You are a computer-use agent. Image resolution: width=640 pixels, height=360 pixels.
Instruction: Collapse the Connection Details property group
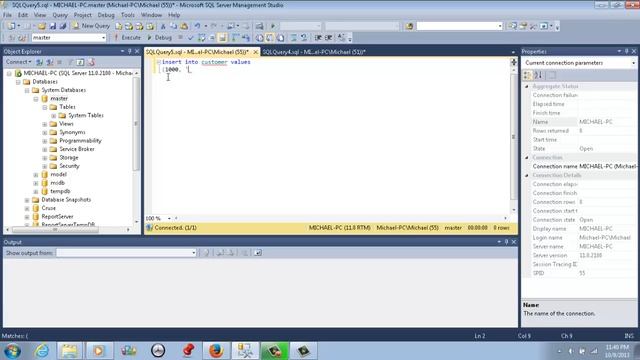(x=527, y=176)
